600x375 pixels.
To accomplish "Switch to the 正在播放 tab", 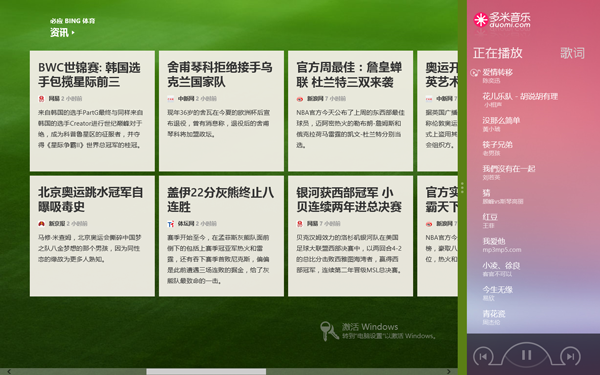I will (x=498, y=53).
